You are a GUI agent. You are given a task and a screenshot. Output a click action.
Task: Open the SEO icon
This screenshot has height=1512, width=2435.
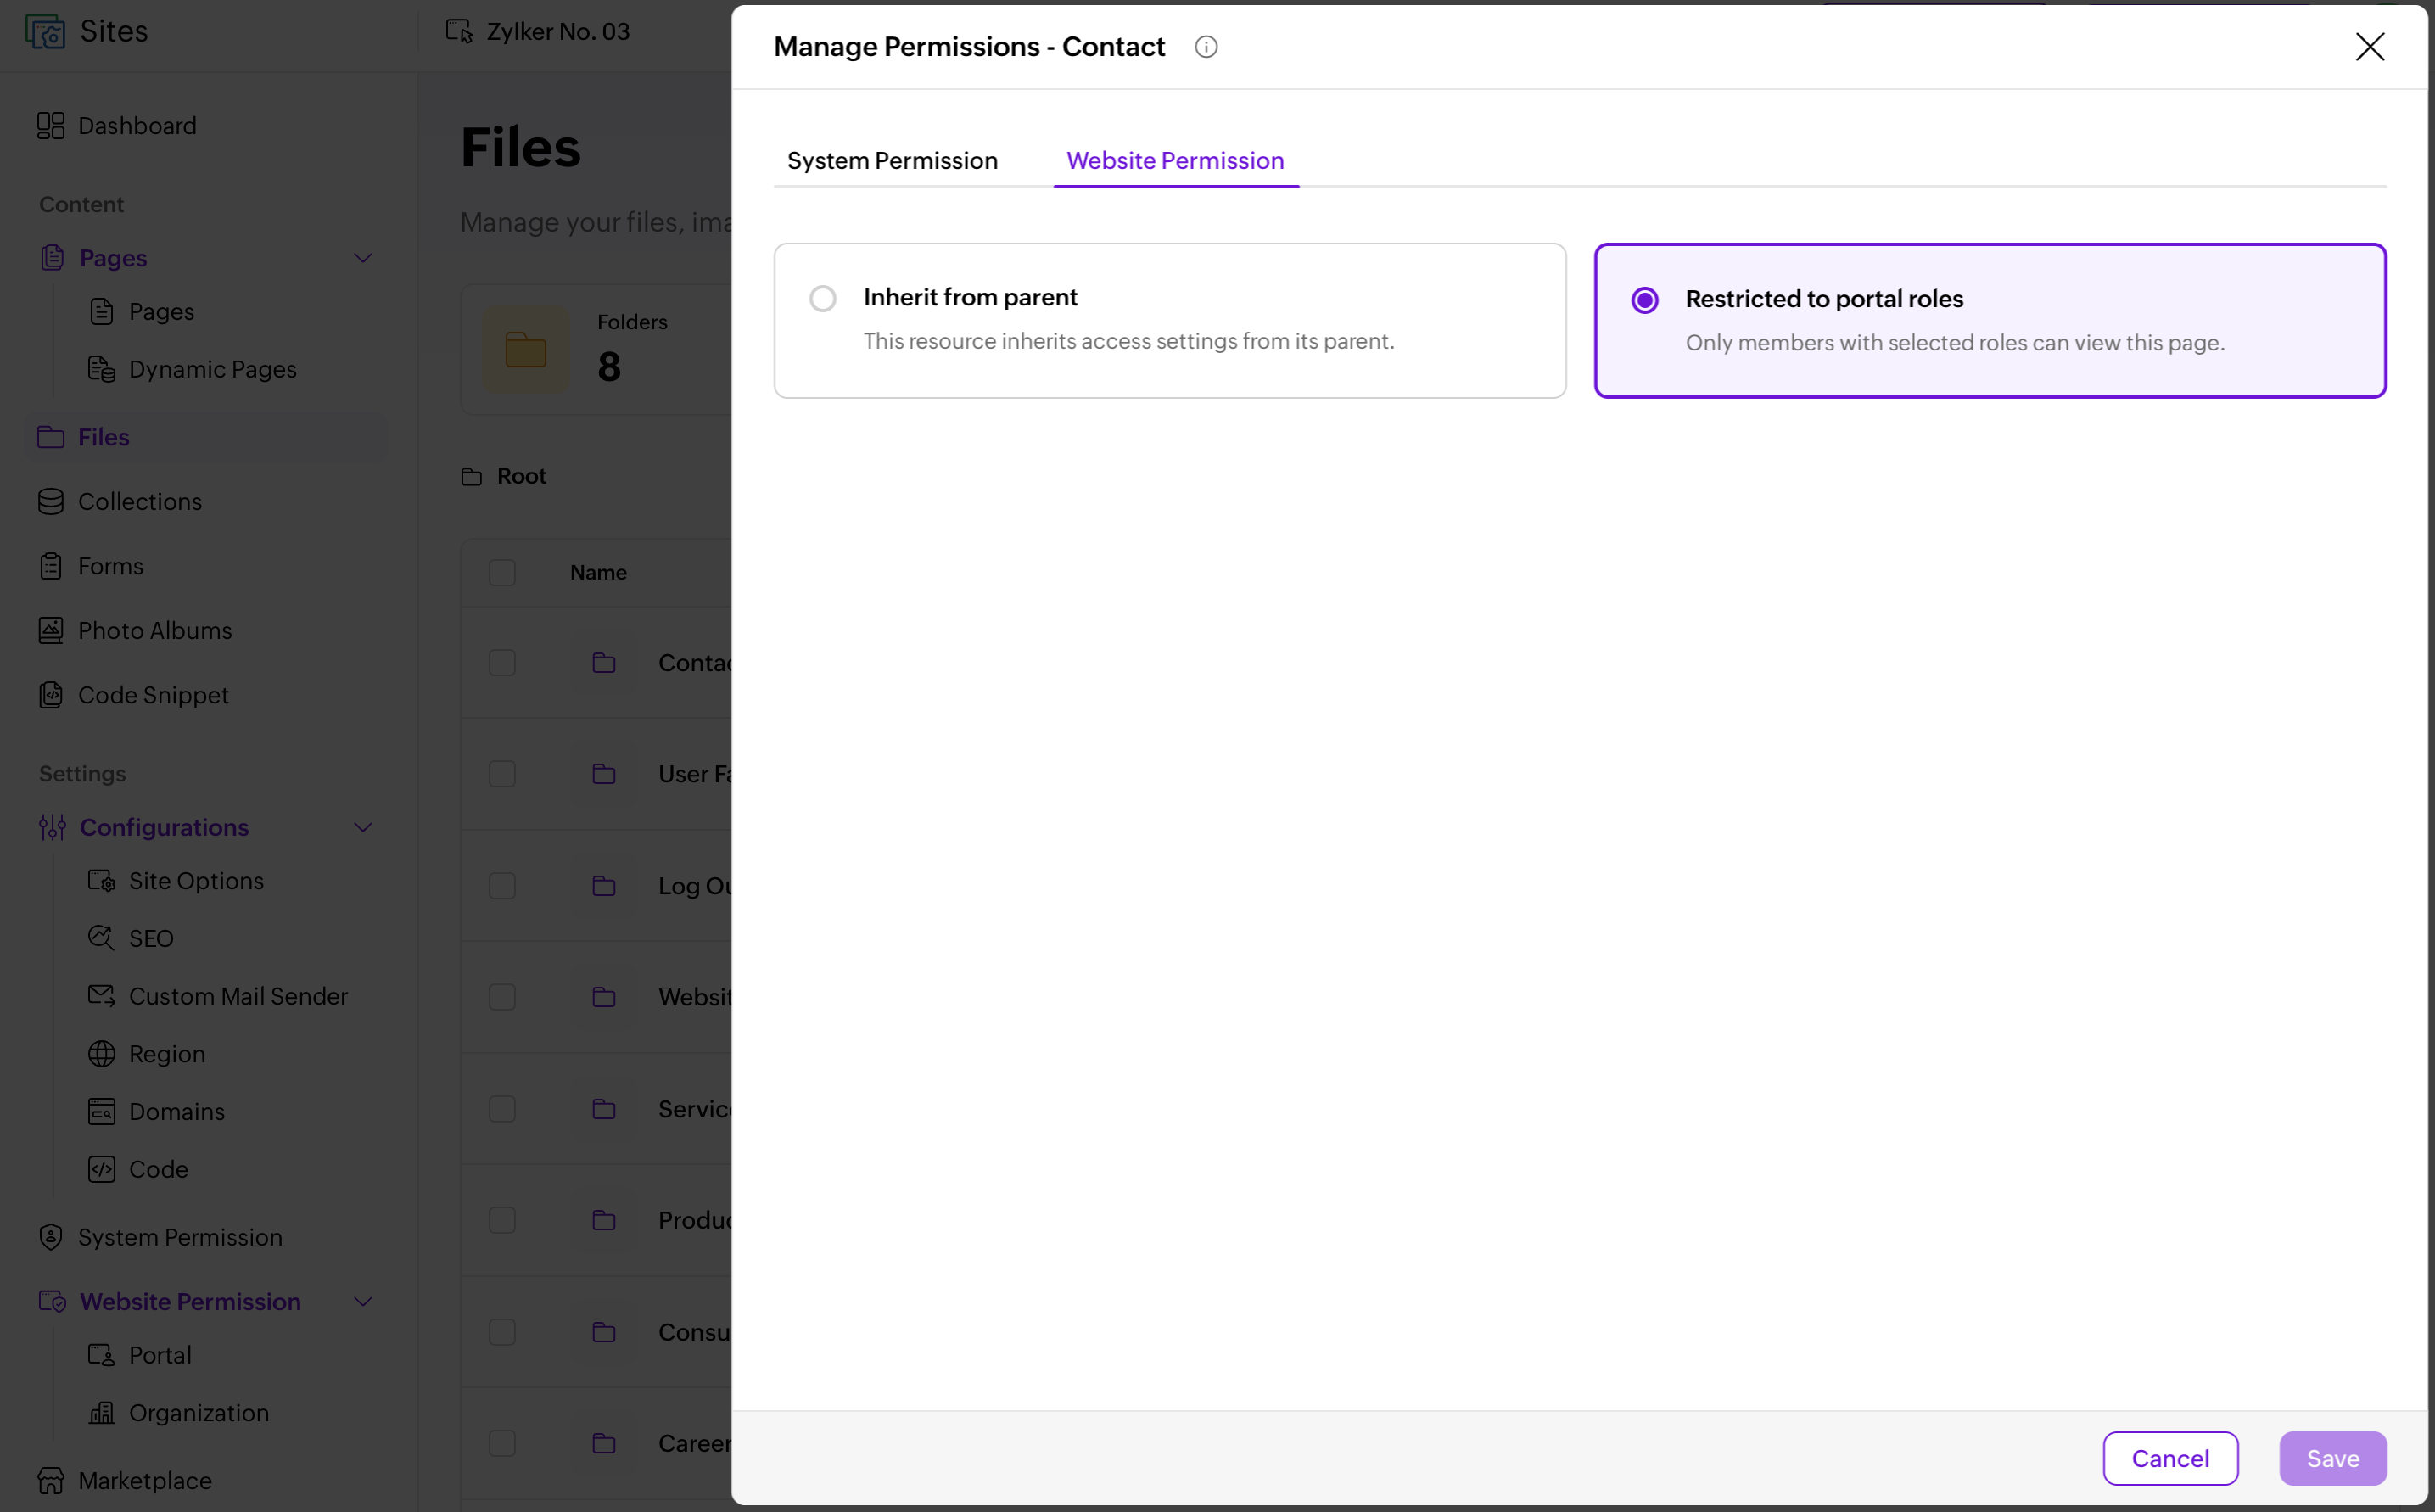pos(101,938)
